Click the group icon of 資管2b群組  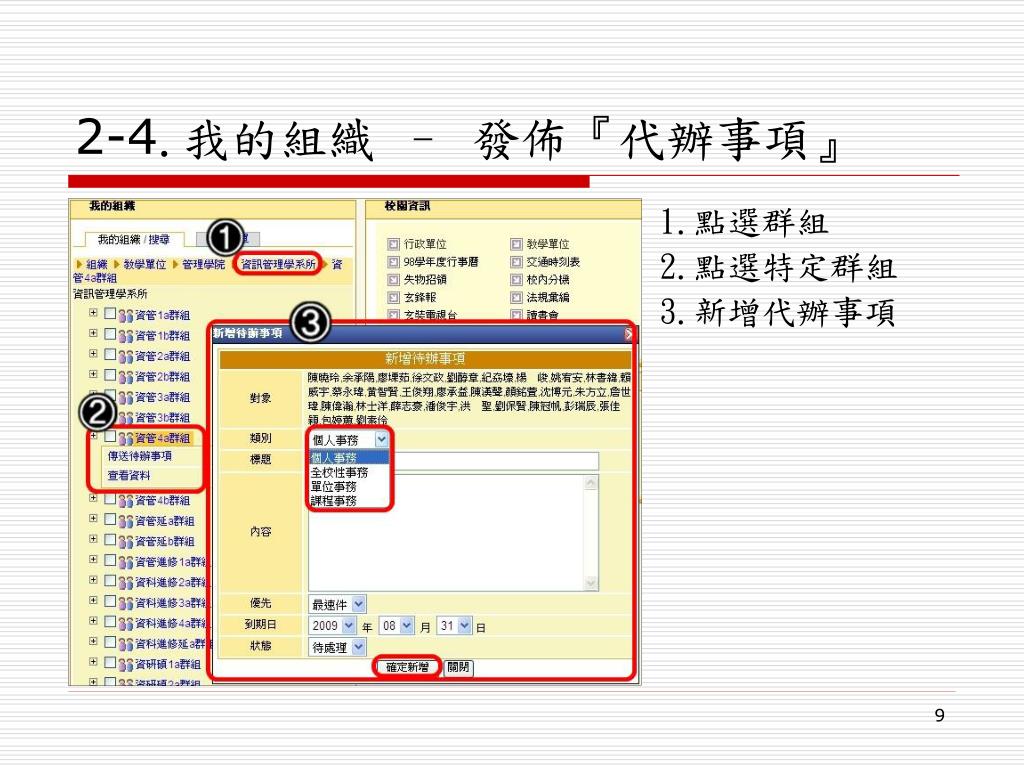pyautogui.click(x=125, y=377)
